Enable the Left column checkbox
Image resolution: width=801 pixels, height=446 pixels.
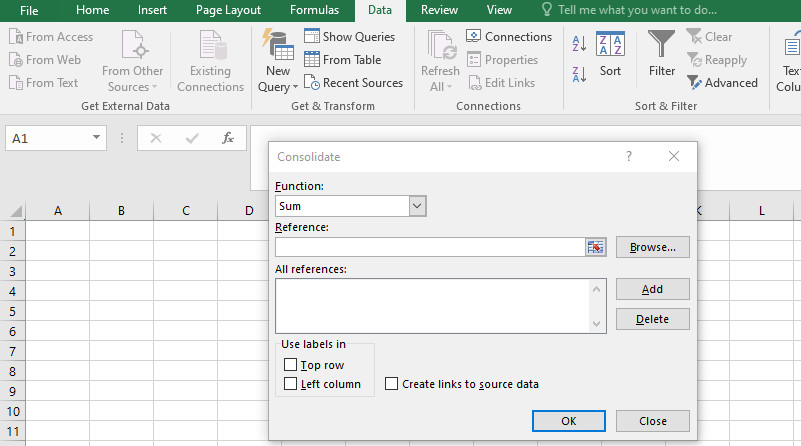pos(290,384)
